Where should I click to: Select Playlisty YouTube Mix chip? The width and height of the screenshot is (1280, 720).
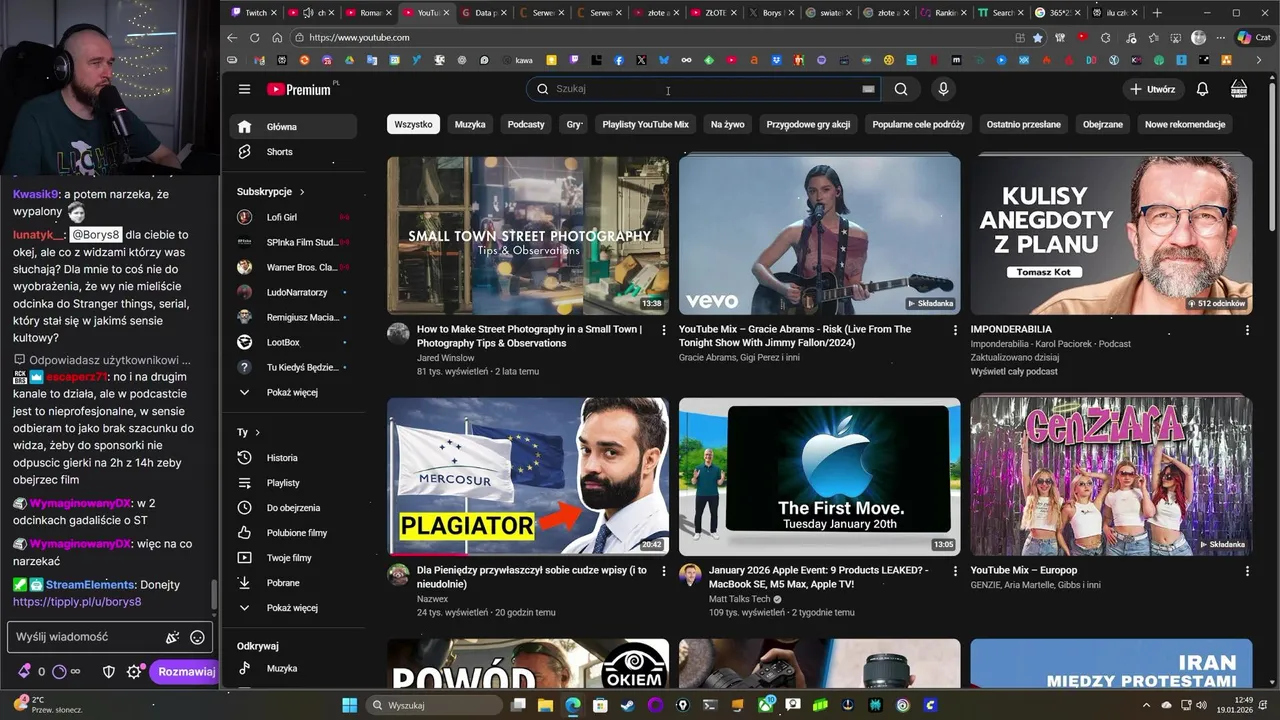click(x=646, y=125)
